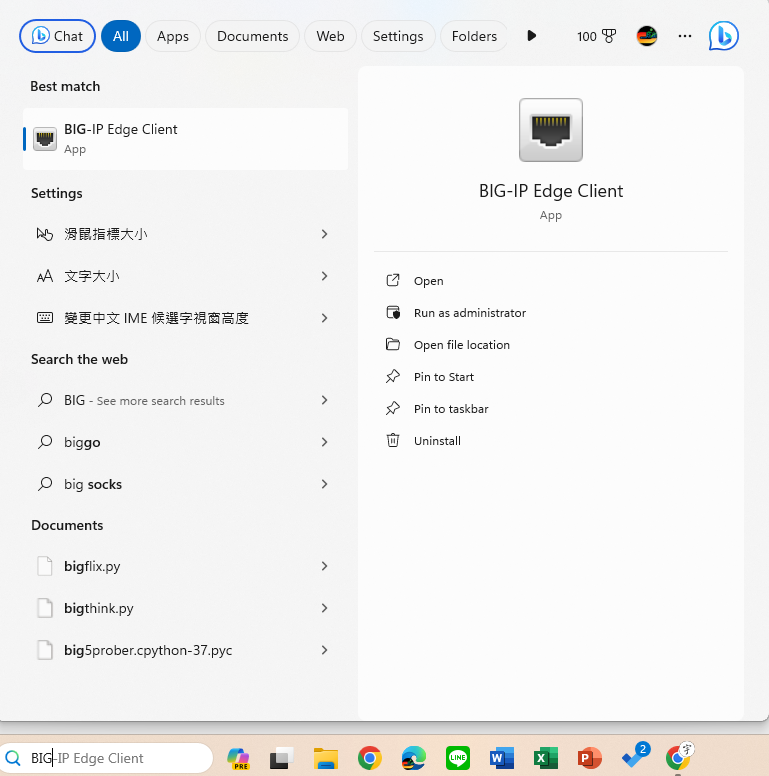This screenshot has height=776, width=769.
Task: Expand BIG see more search results chevron
Action: [x=324, y=400]
